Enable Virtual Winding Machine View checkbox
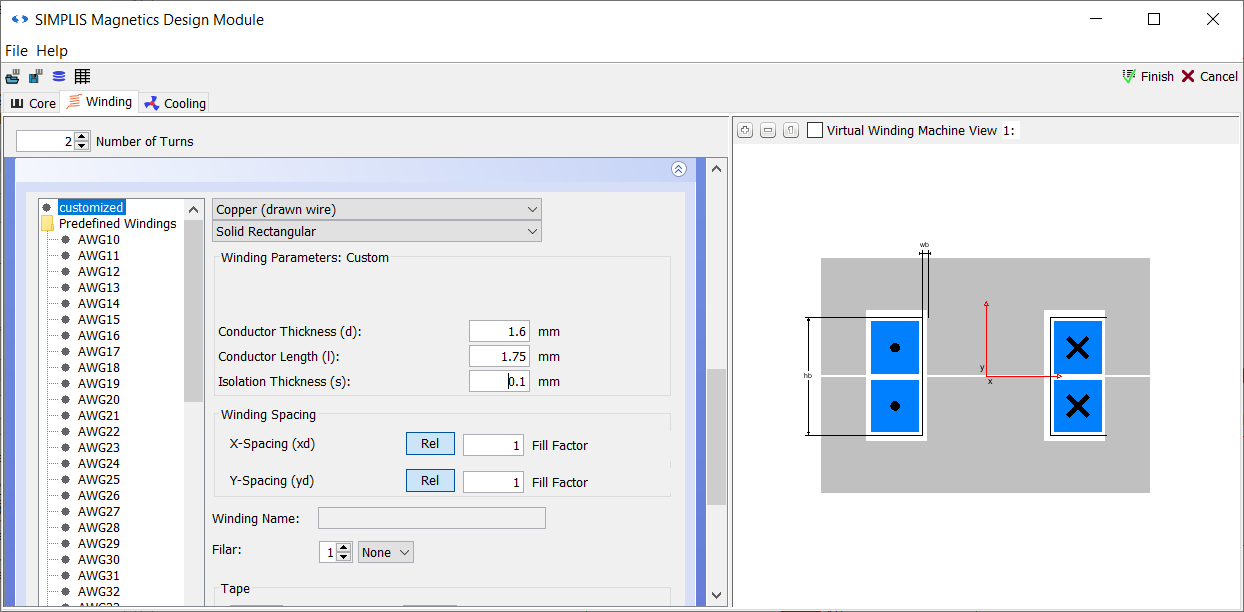This screenshot has height=612, width=1244. coord(815,131)
